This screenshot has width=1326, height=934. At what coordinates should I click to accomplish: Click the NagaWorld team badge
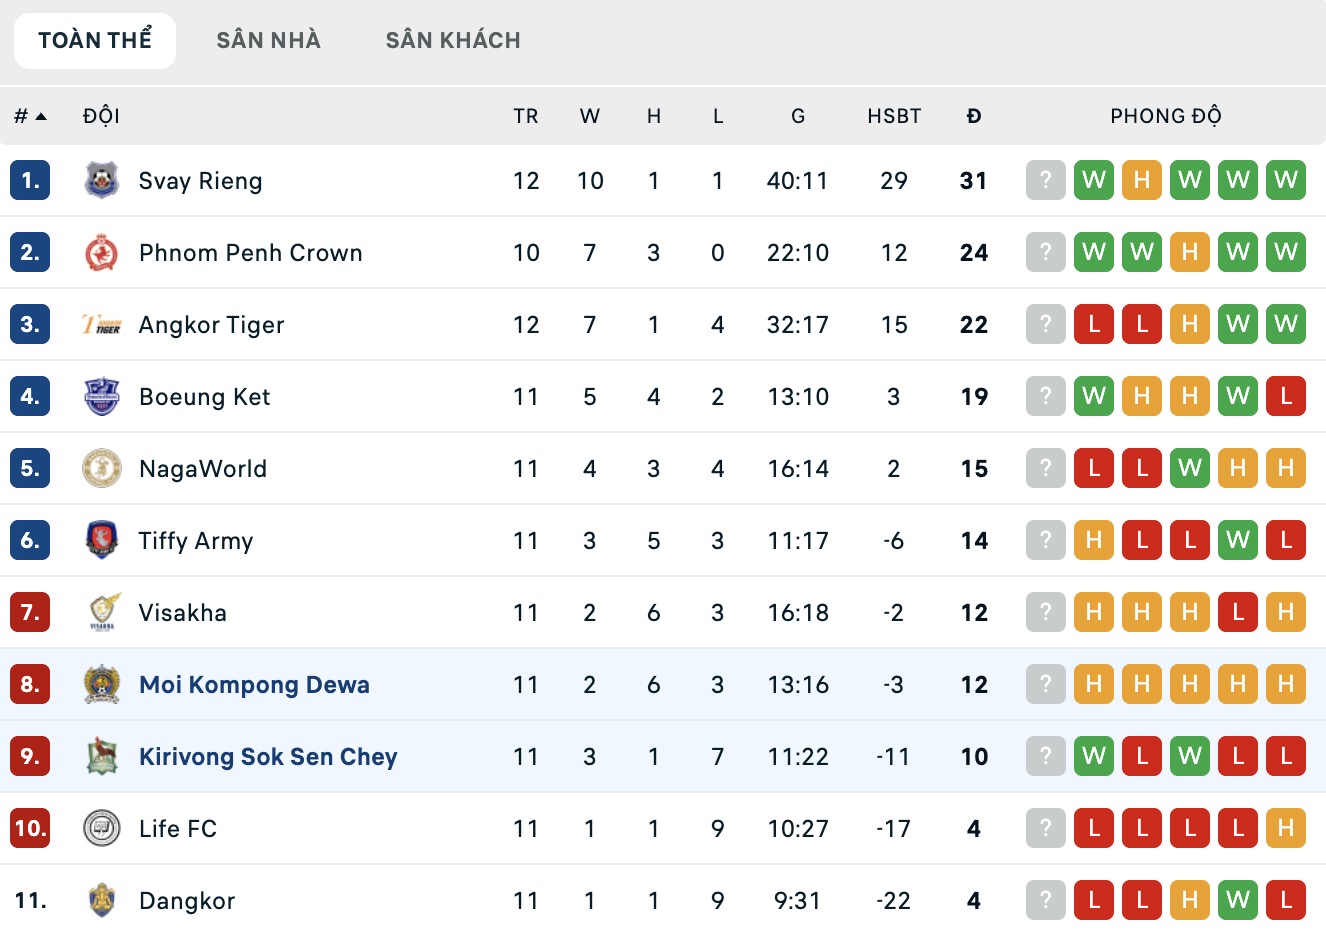click(101, 468)
